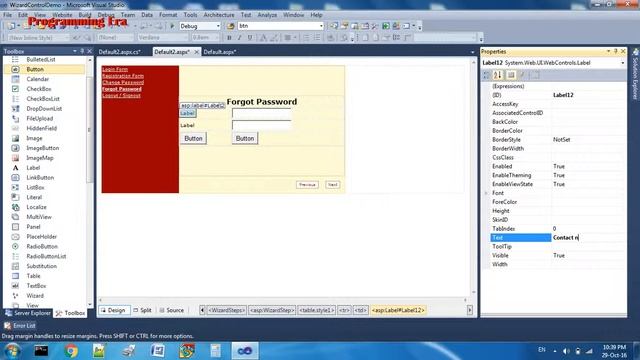The width and height of the screenshot is (640, 360).
Task: Choose the CheckBoxList control in Toolbox
Action: pyautogui.click(x=44, y=99)
